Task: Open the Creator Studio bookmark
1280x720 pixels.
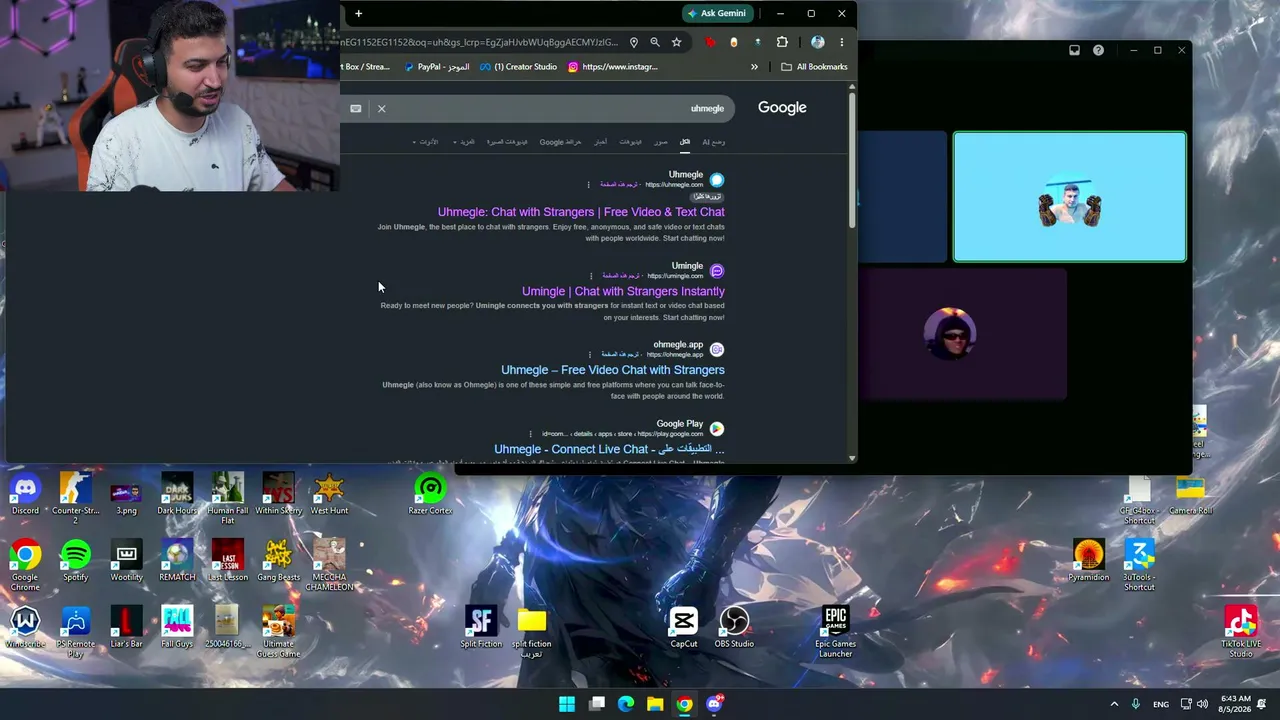Action: pyautogui.click(x=518, y=67)
